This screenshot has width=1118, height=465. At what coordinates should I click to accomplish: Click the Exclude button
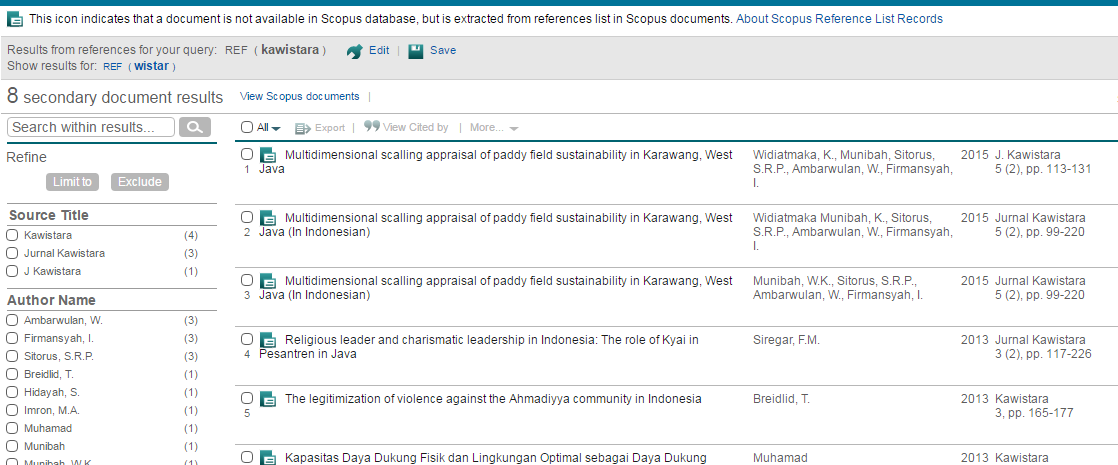(x=140, y=182)
